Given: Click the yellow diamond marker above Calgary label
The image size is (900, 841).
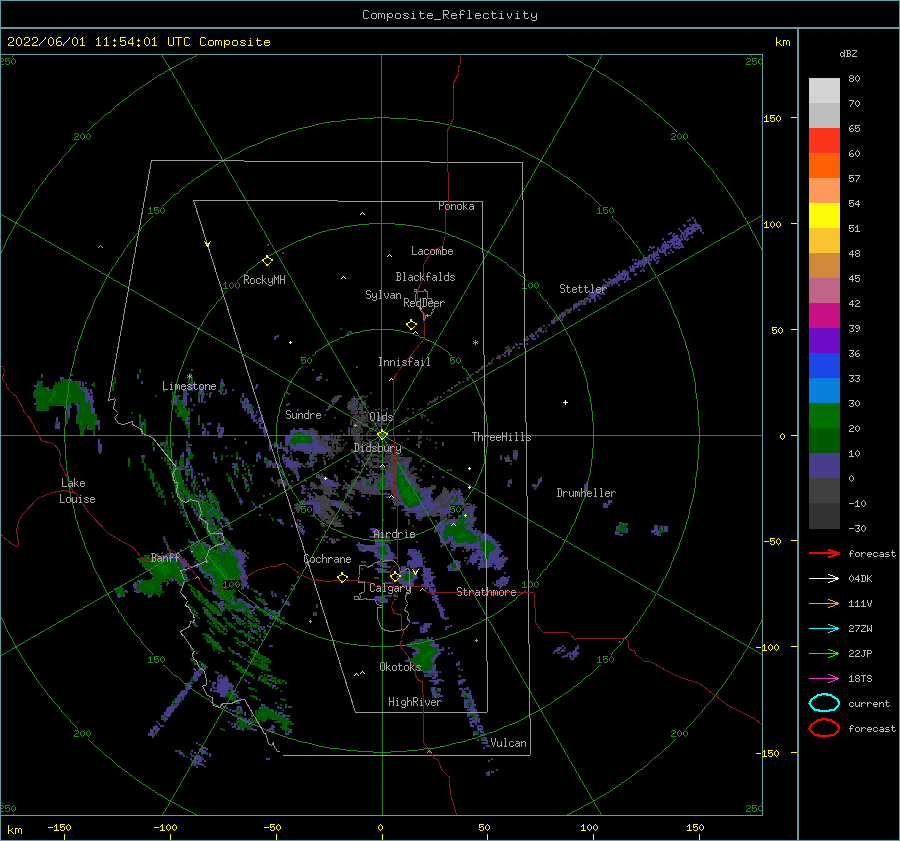Looking at the screenshot, I should pyautogui.click(x=395, y=576).
